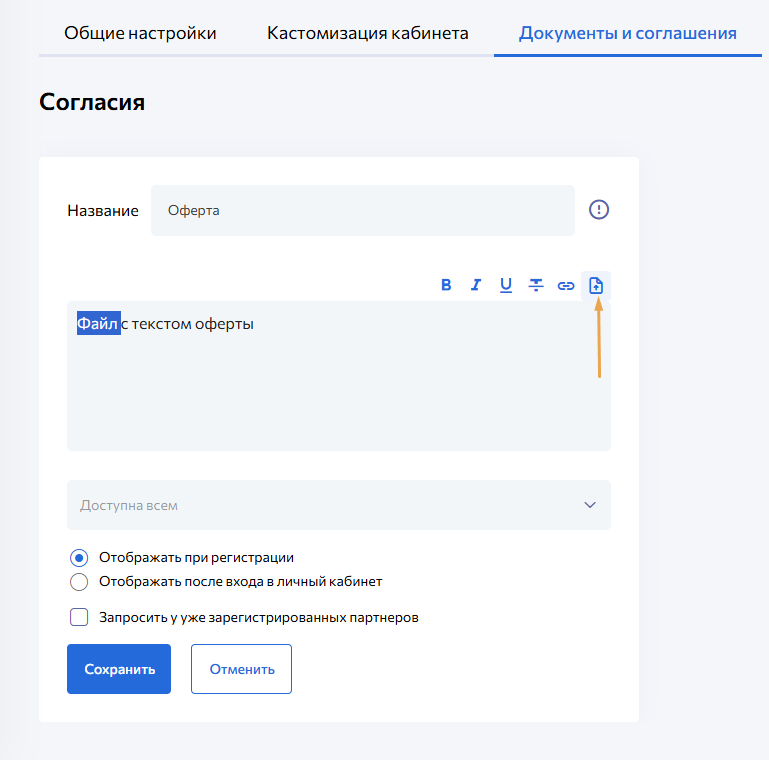Screen dimensions: 769x760
Task: Click the highlighted word 'Файл' in the editor
Action: click(x=98, y=324)
